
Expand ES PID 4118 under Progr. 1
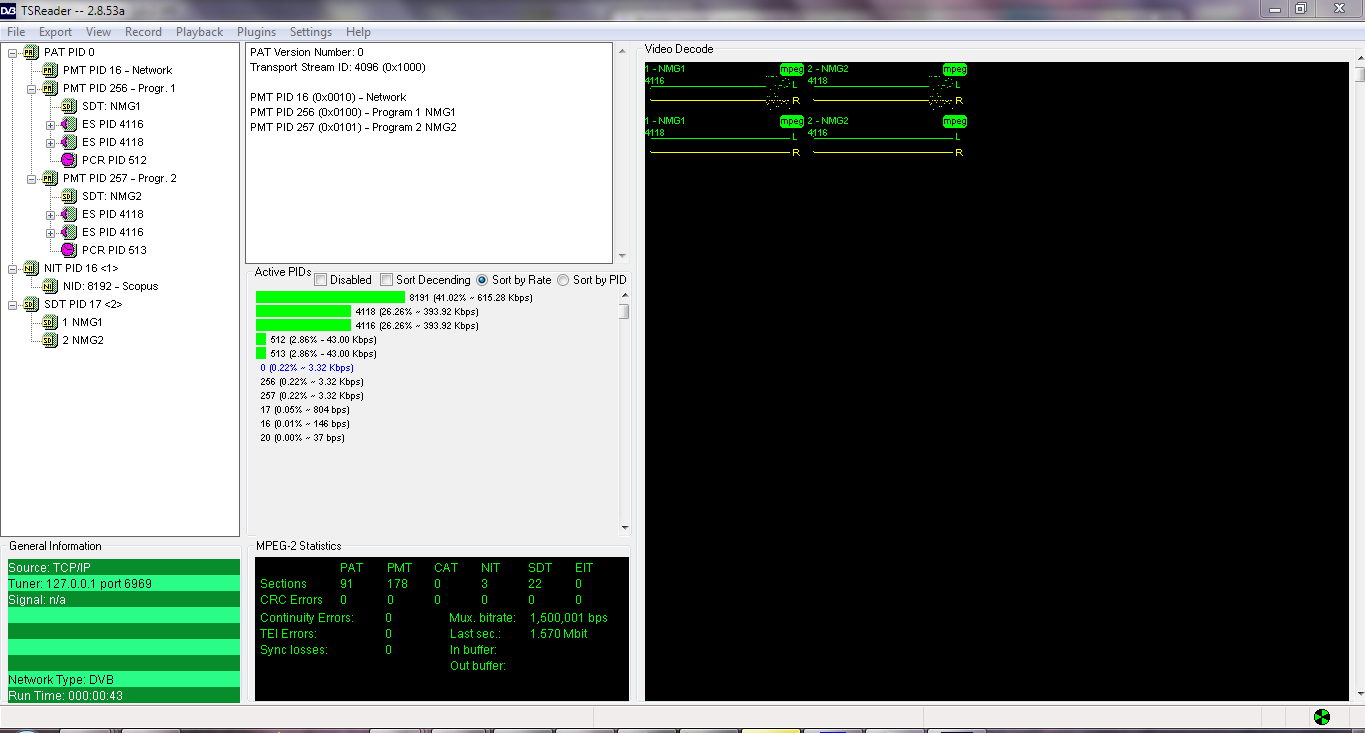51,142
